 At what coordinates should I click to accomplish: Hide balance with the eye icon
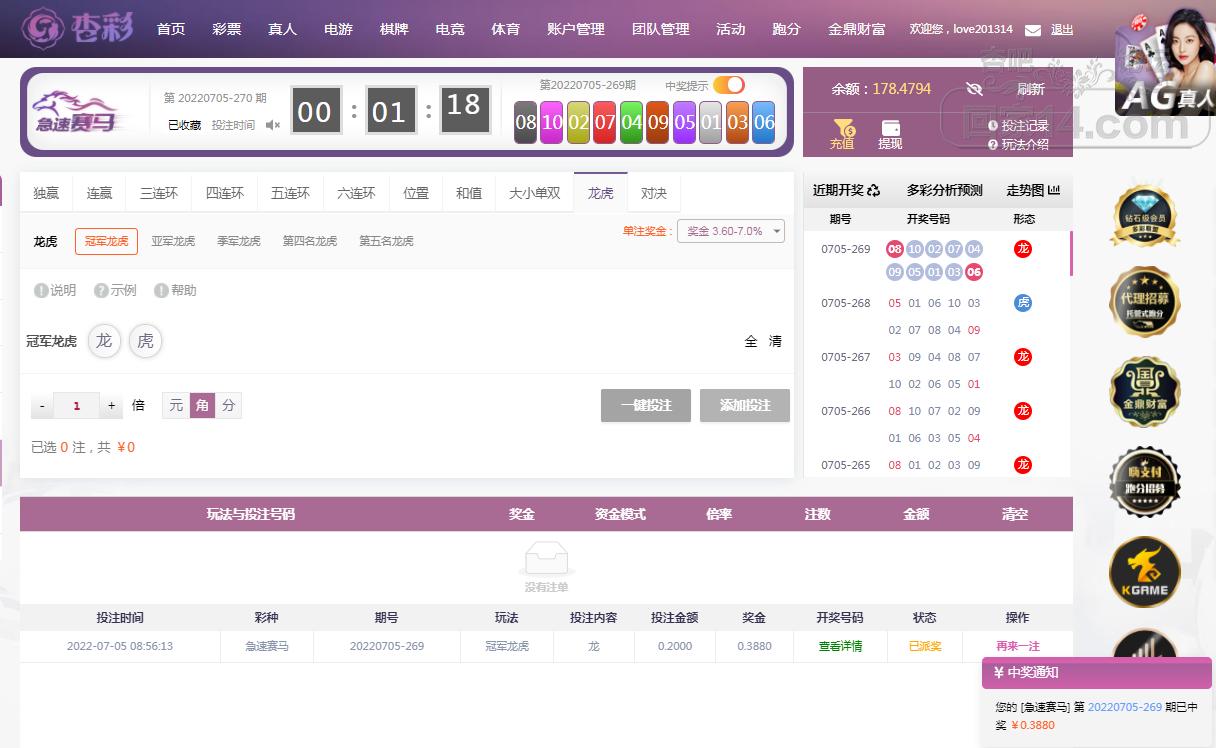[x=975, y=89]
